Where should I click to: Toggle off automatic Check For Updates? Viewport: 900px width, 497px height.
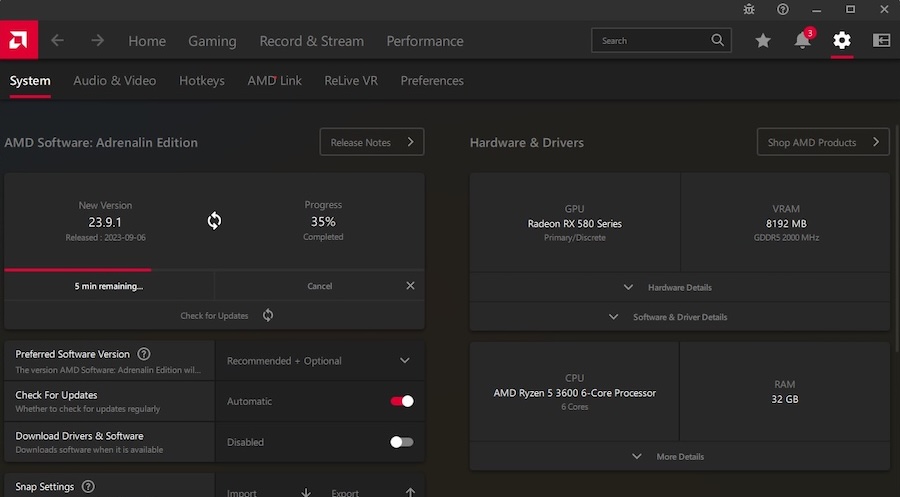[x=402, y=401]
